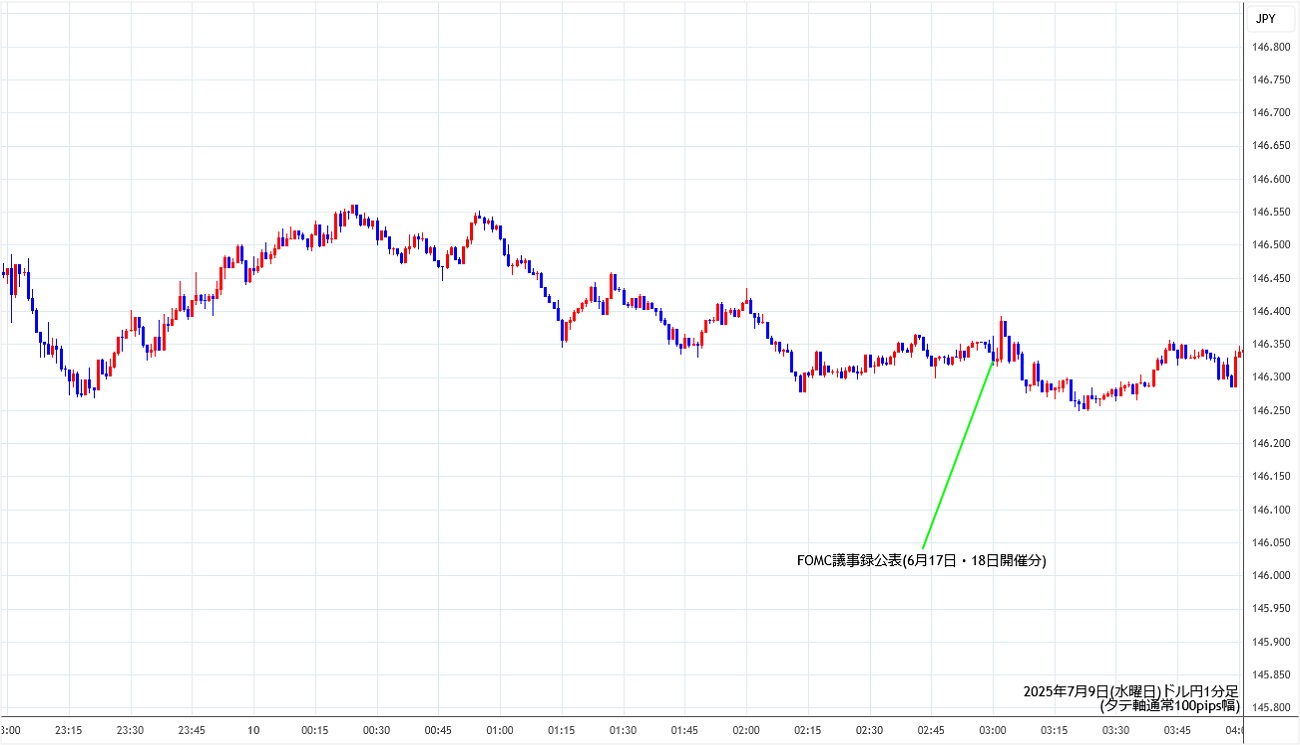
Task: Click the 146.050 price label
Action: (1270, 542)
